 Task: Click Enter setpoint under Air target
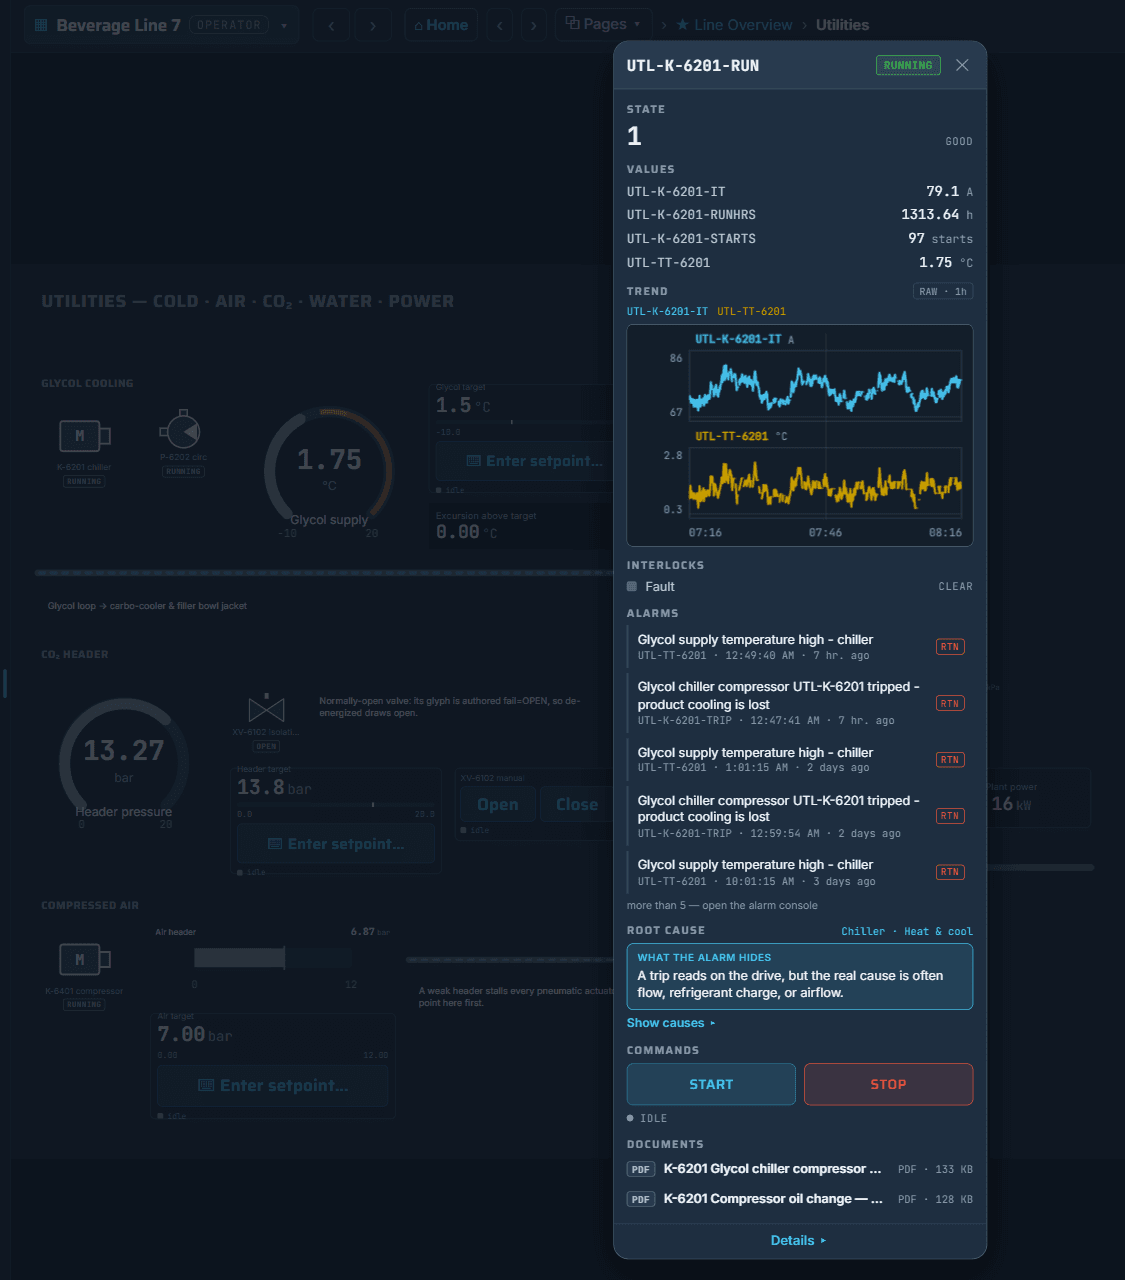pos(273,1086)
